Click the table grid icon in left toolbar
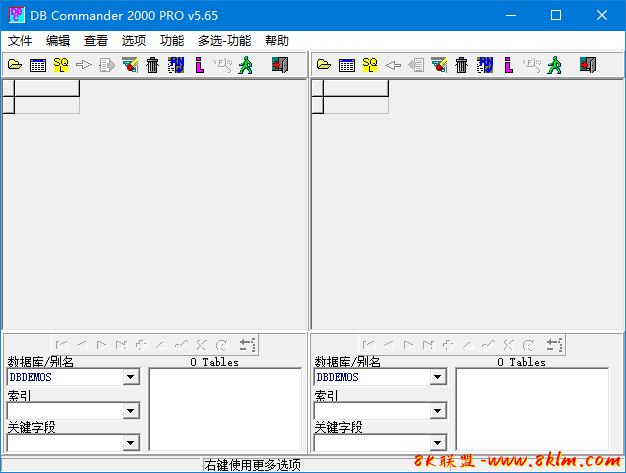This screenshot has width=626, height=473. click(37, 65)
